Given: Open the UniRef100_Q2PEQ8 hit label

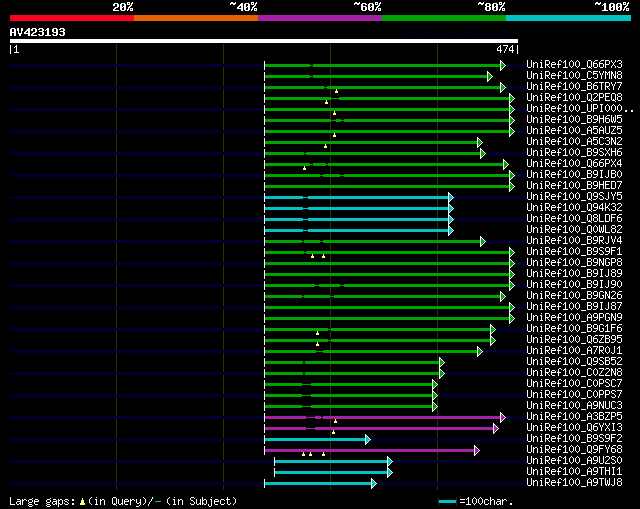Looking at the screenshot, I should [574, 98].
